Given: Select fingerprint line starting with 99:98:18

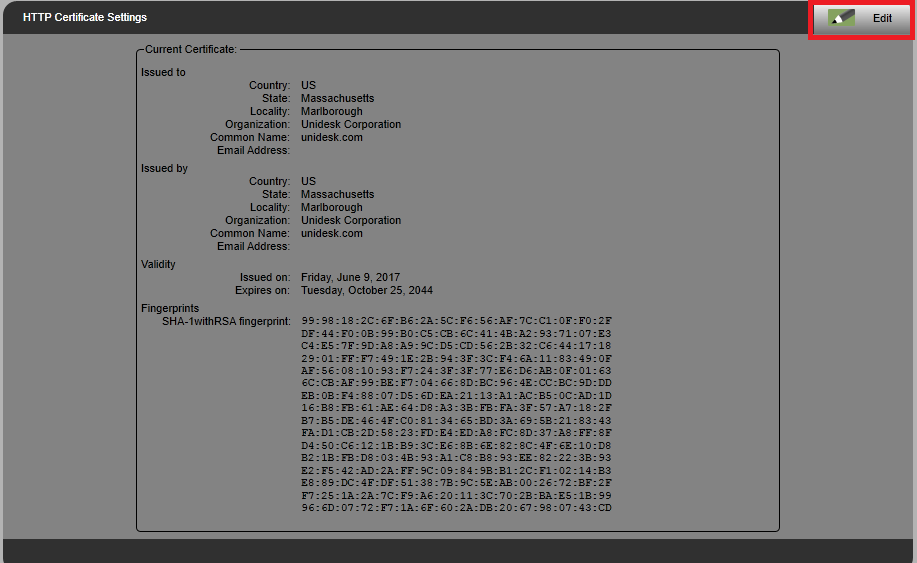Looking at the screenshot, I should (x=456, y=321).
